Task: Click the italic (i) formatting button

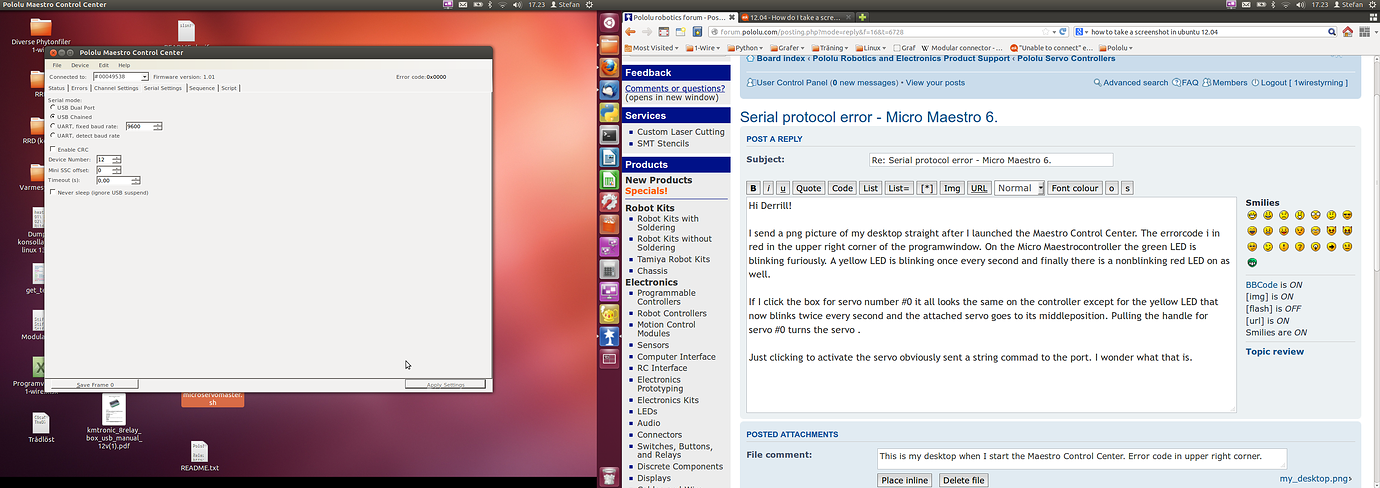Action: point(768,188)
